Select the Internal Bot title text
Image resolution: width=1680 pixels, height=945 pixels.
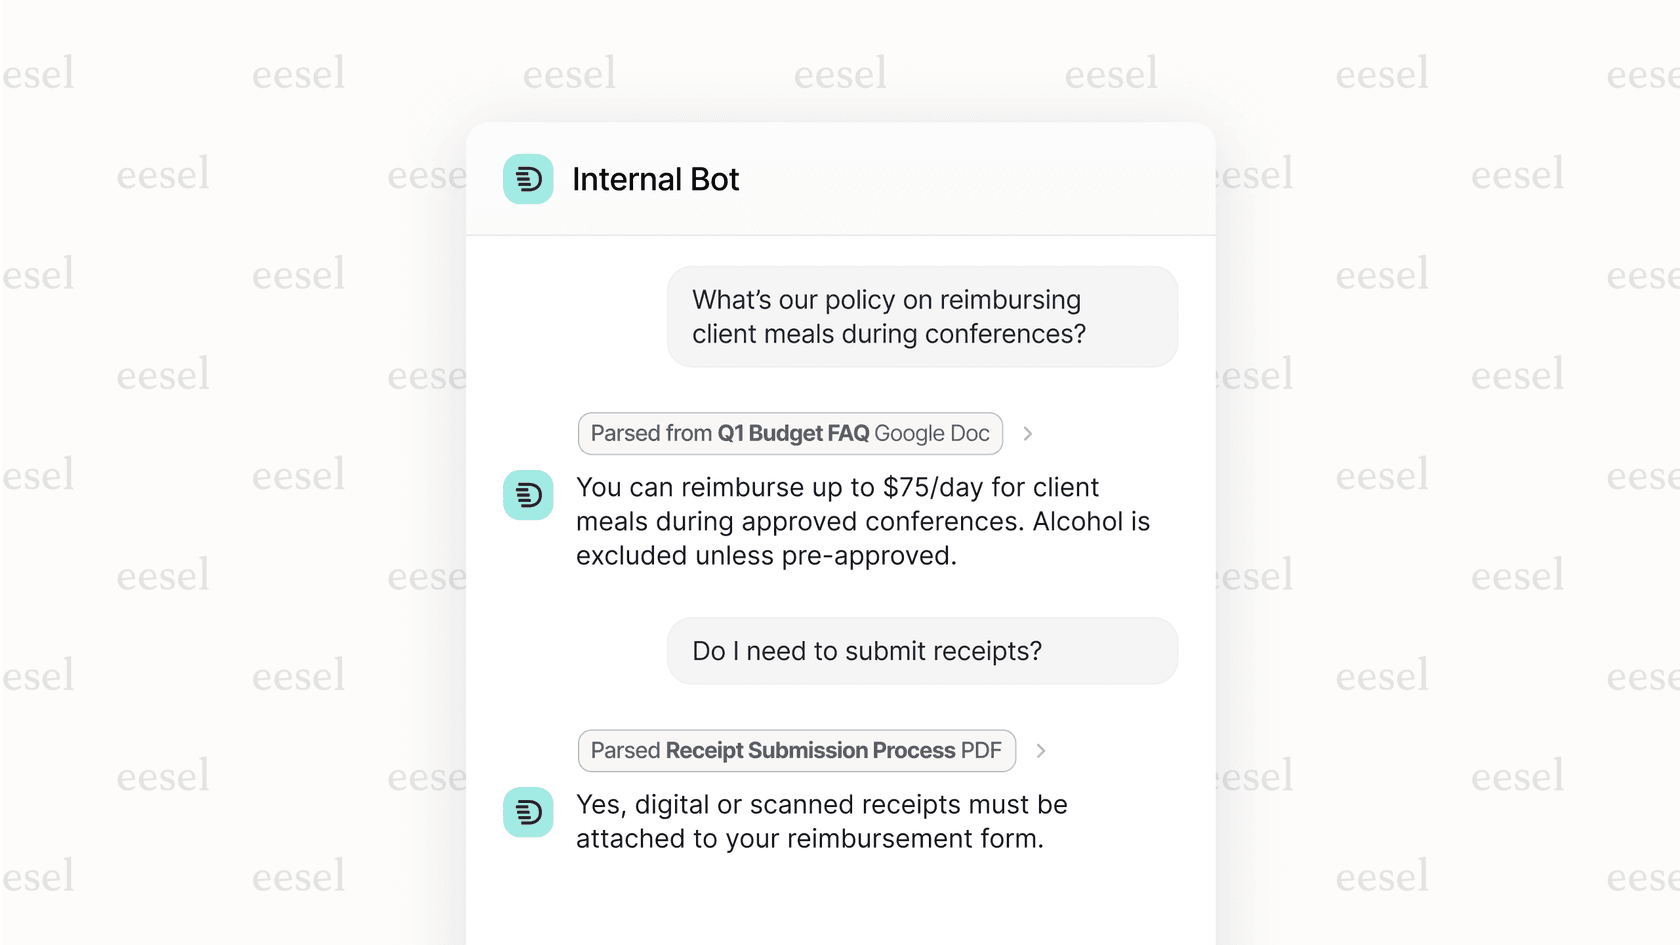(656, 179)
